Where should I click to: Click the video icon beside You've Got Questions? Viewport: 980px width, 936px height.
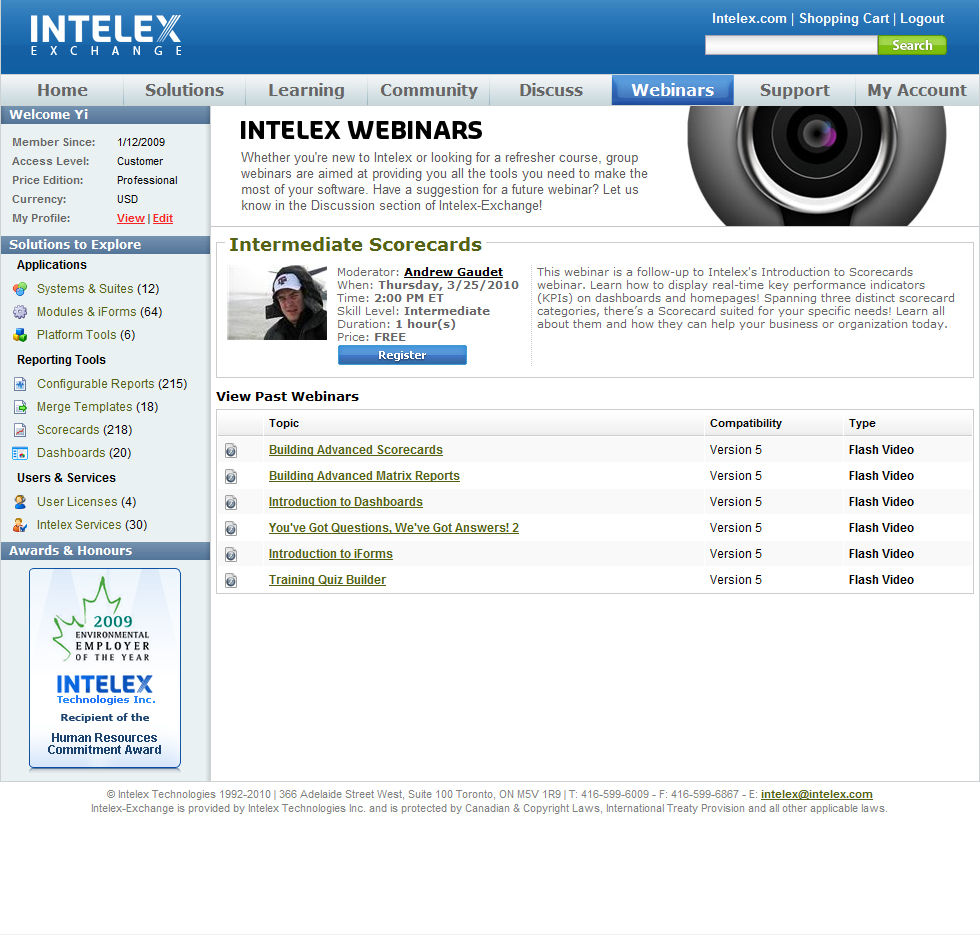[x=231, y=529]
